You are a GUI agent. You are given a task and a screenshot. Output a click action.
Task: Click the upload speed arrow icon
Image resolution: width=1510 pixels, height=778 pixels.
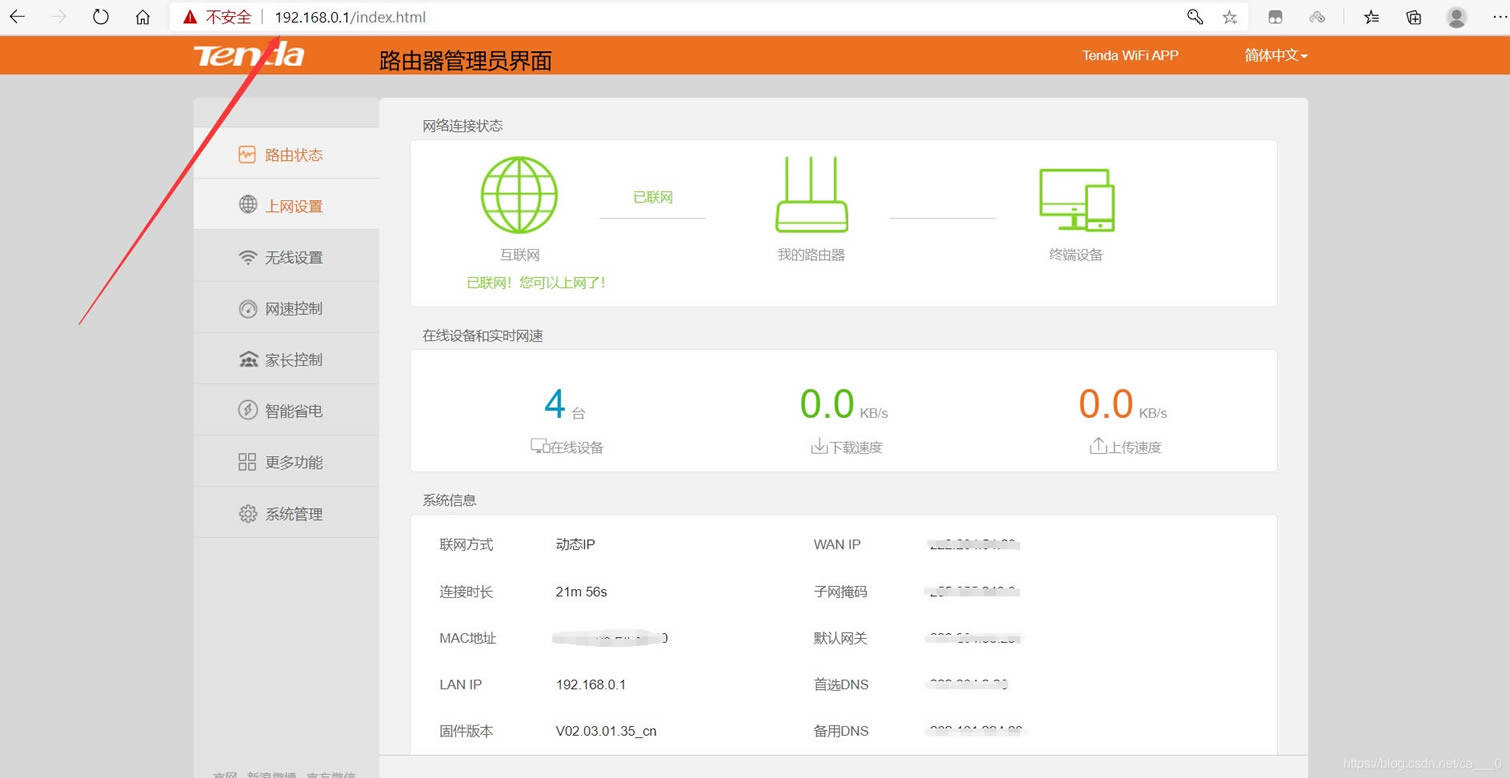pyautogui.click(x=1098, y=446)
